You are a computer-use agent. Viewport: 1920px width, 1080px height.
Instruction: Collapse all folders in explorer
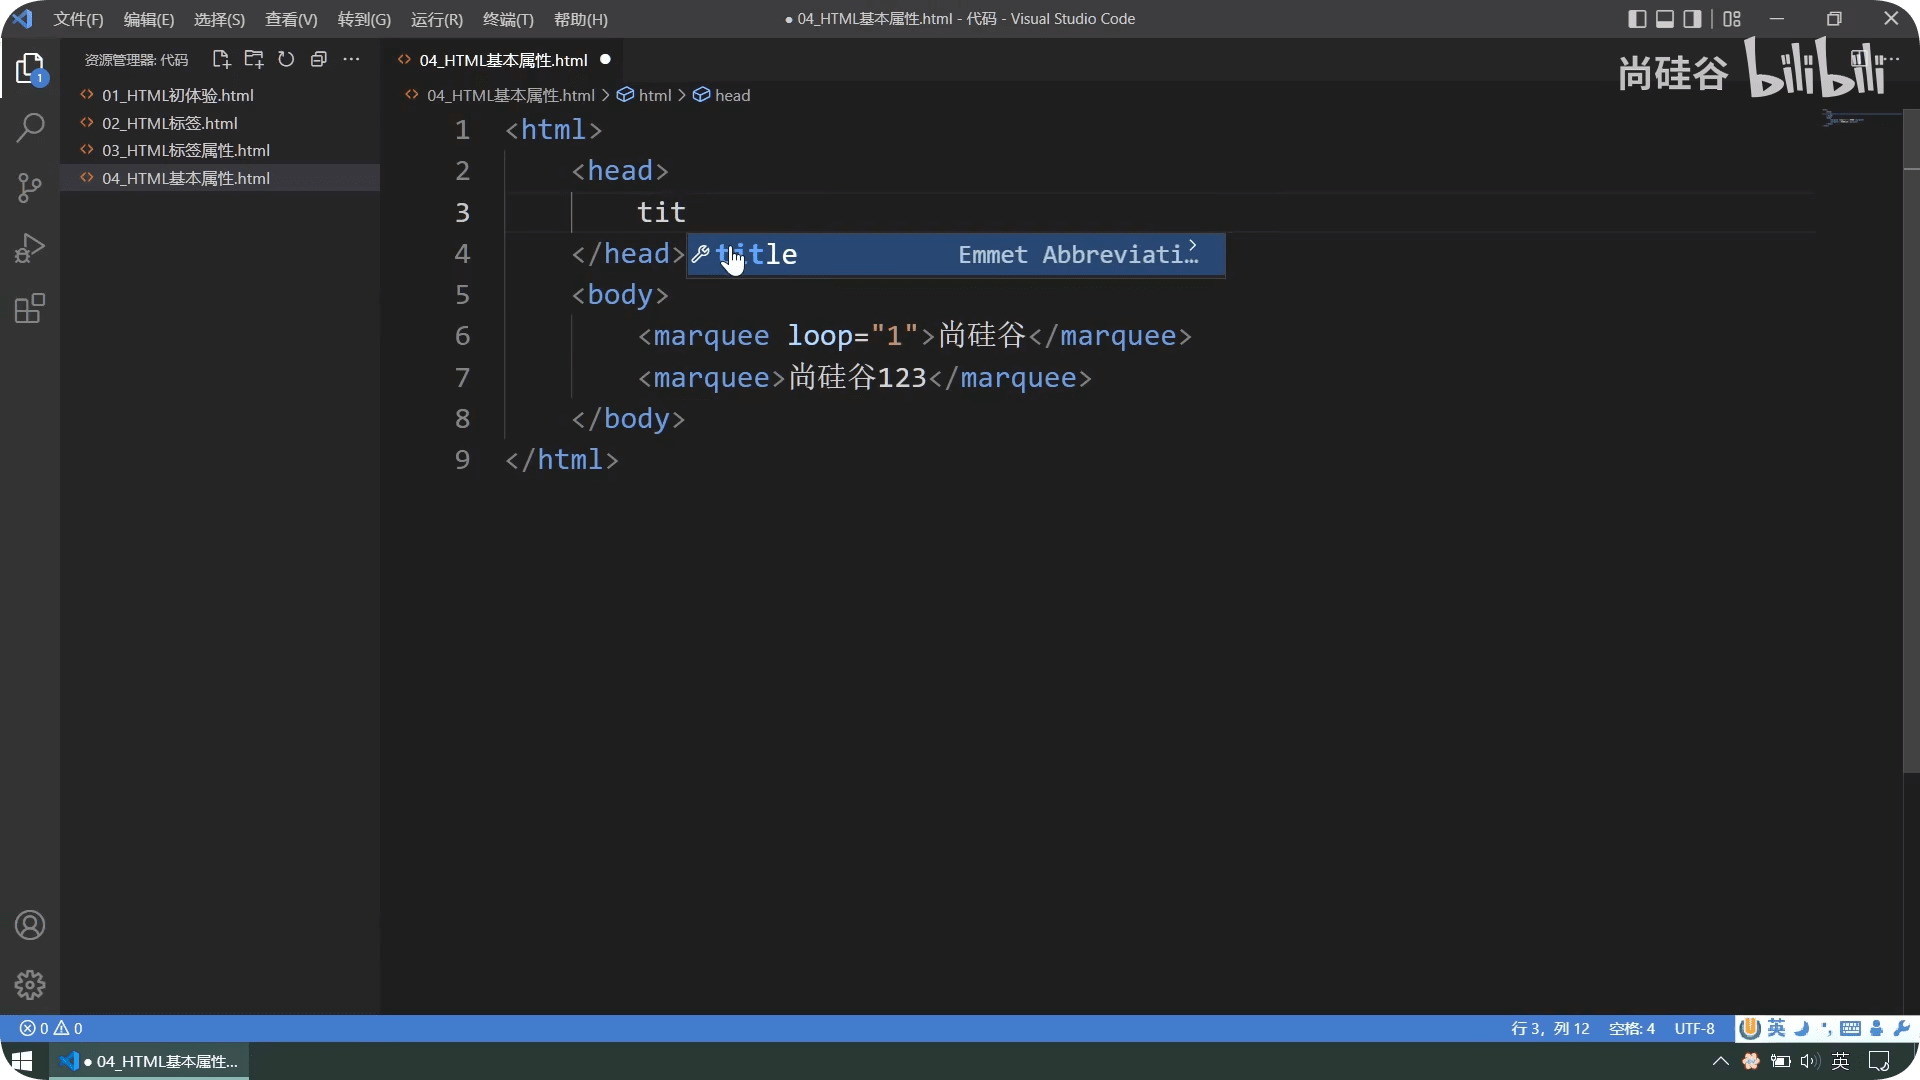pos(319,60)
